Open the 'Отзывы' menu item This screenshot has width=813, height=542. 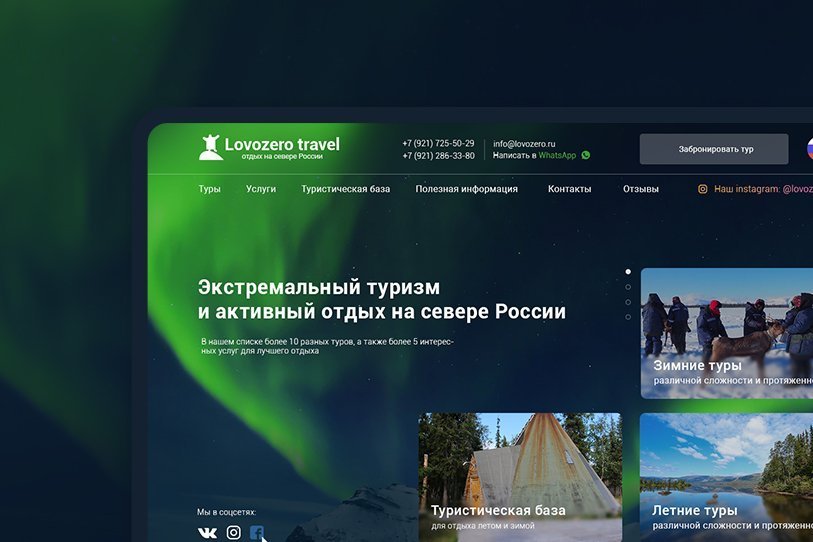point(641,189)
